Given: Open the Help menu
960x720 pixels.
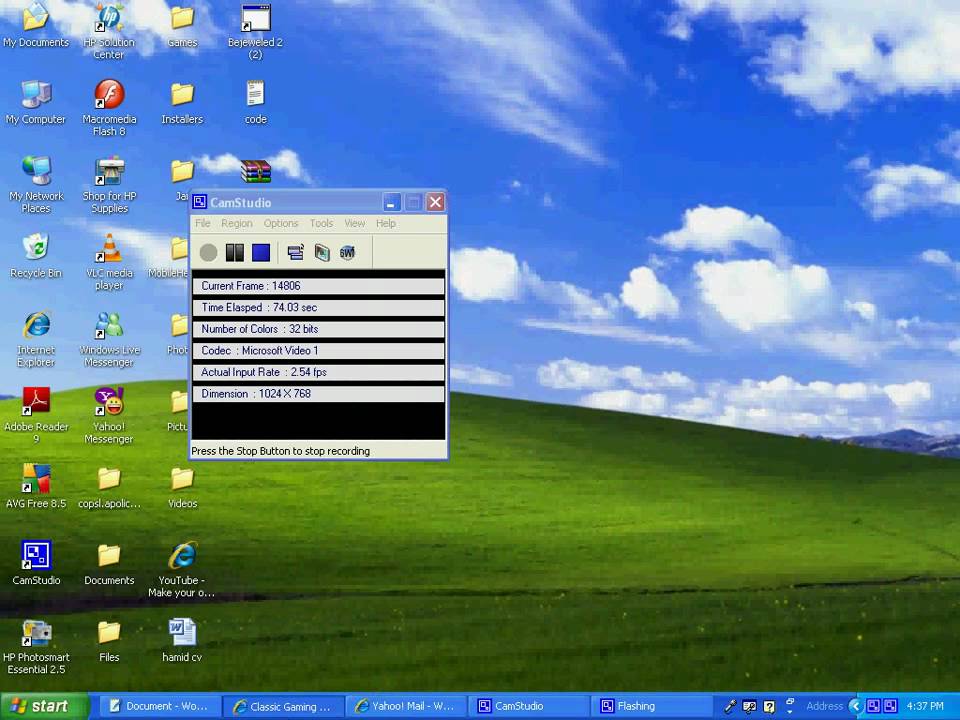Looking at the screenshot, I should (386, 223).
